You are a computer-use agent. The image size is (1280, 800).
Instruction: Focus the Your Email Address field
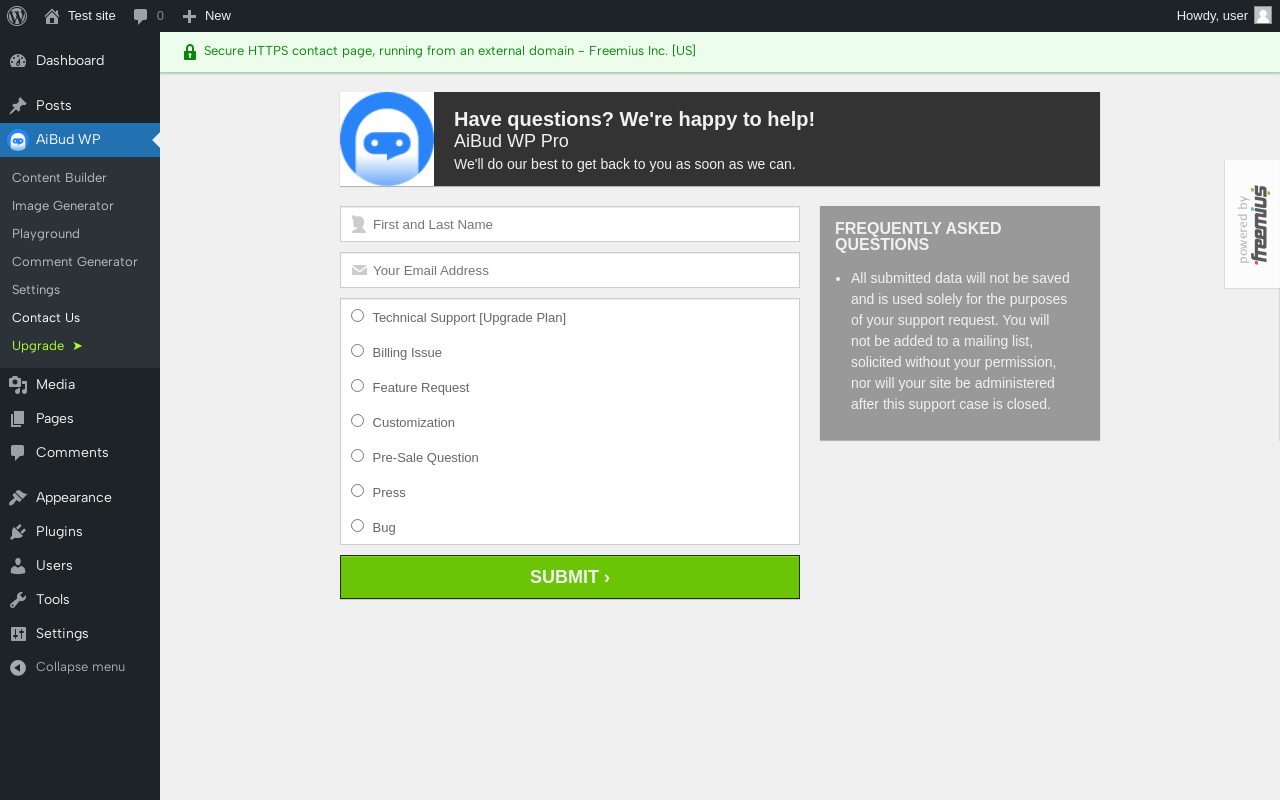[x=570, y=270]
